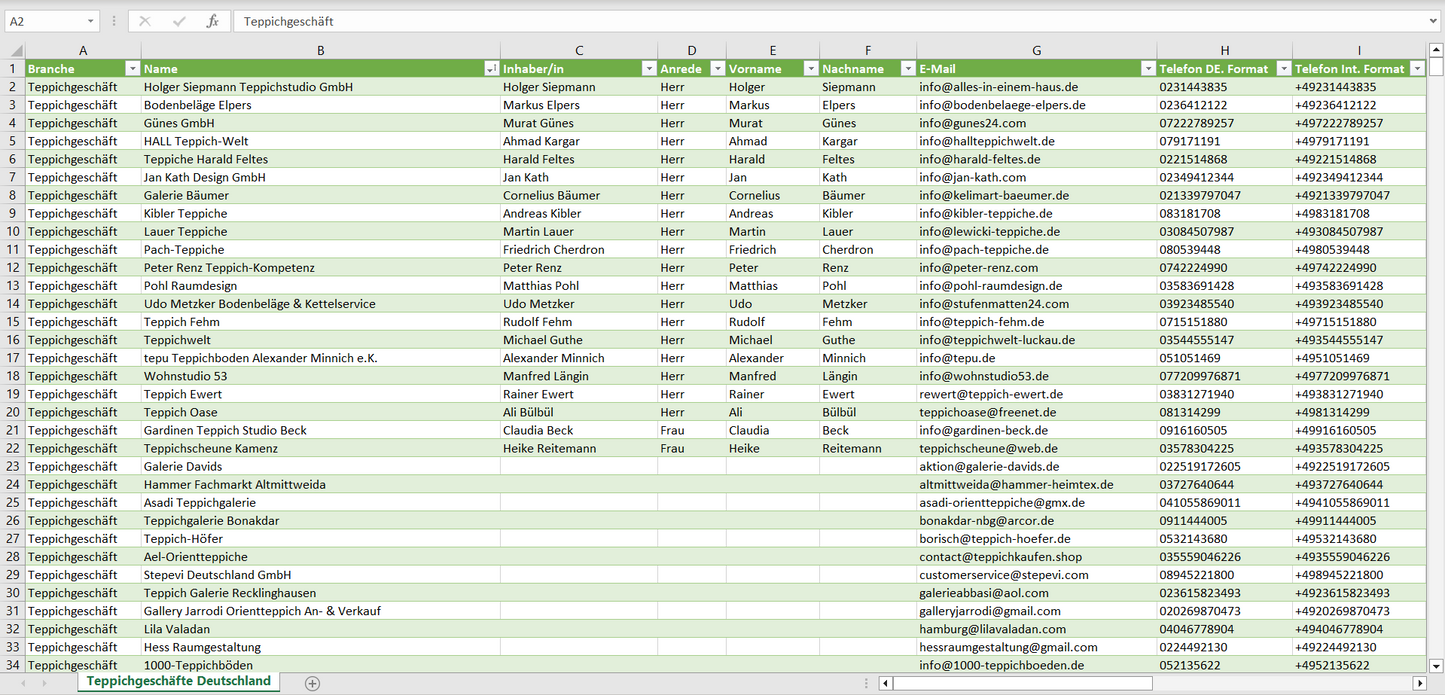Open the Name Box dropdown arrow
1445x695 pixels.
[90, 21]
